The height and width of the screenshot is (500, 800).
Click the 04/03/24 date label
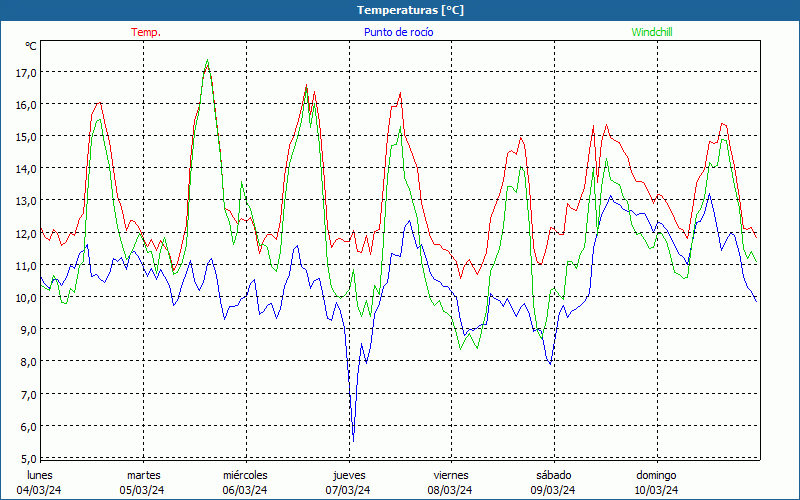pyautogui.click(x=39, y=490)
